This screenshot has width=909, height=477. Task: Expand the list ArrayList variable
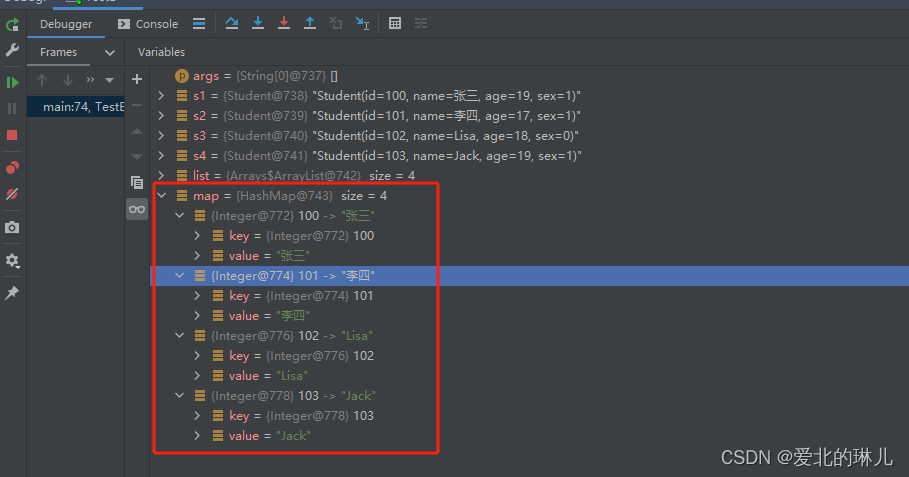point(162,175)
